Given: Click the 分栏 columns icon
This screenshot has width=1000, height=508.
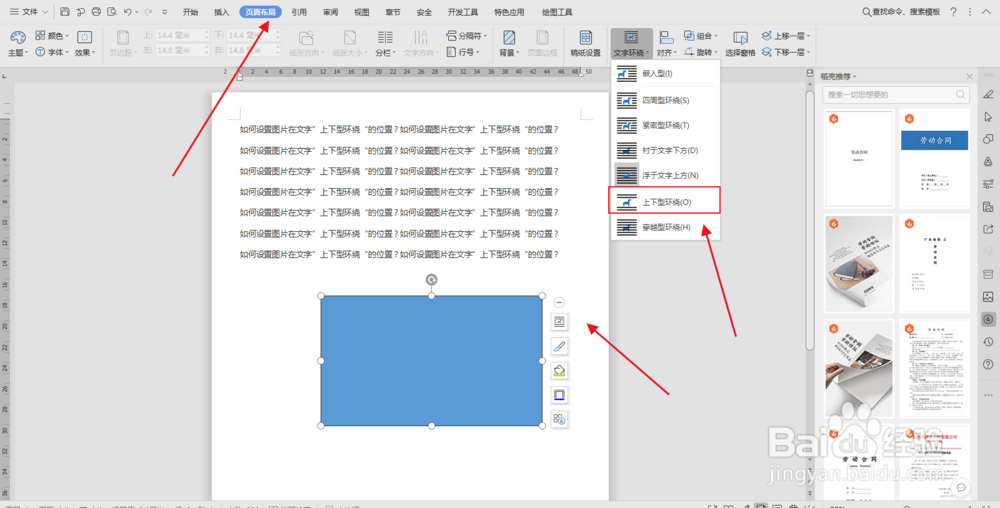Looking at the screenshot, I should coord(385,37).
